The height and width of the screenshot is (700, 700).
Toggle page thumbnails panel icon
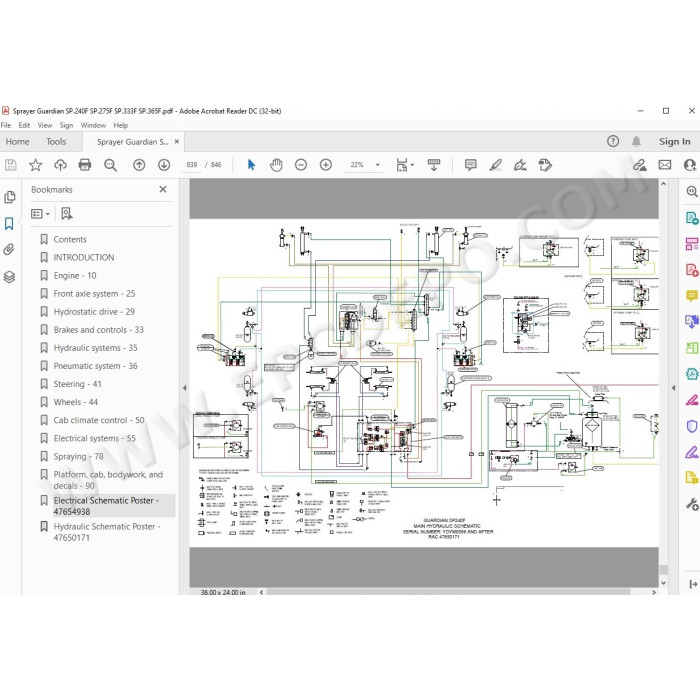(x=9, y=197)
